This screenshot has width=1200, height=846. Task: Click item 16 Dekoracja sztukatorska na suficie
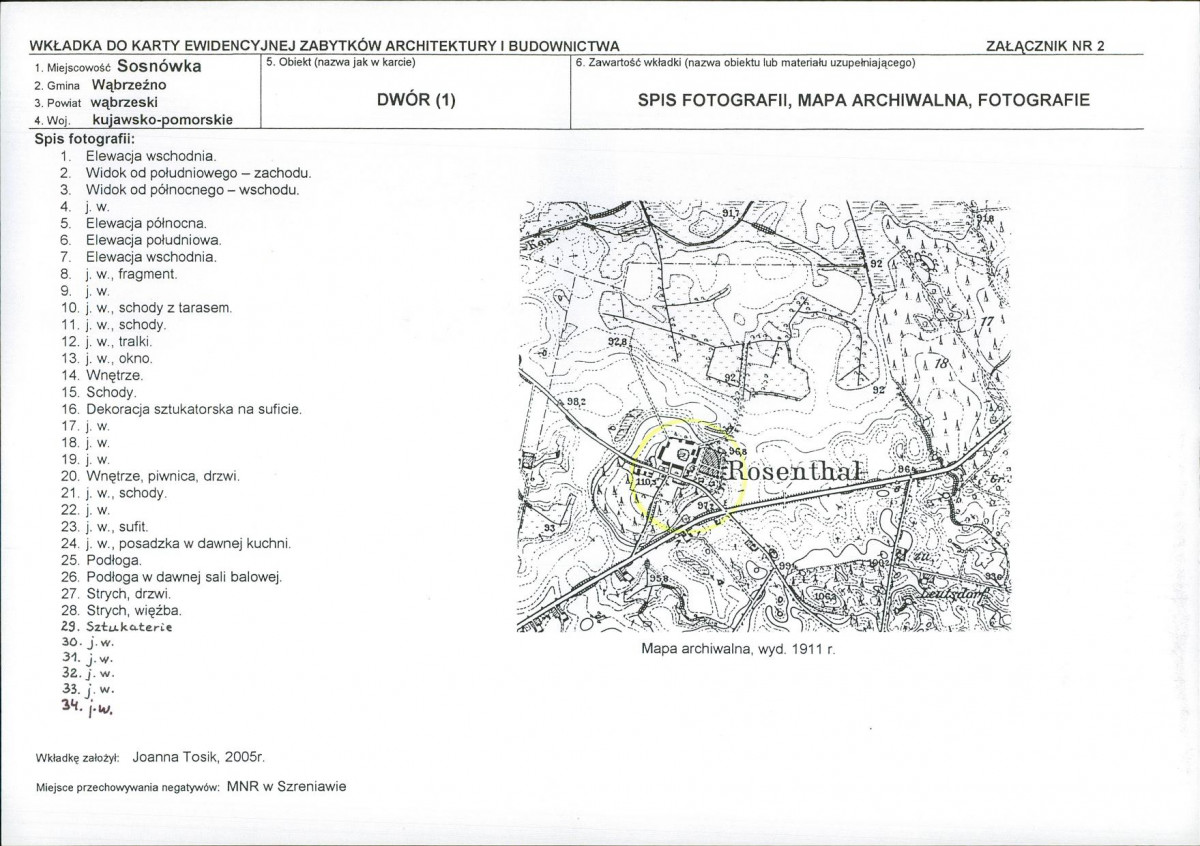(181, 409)
